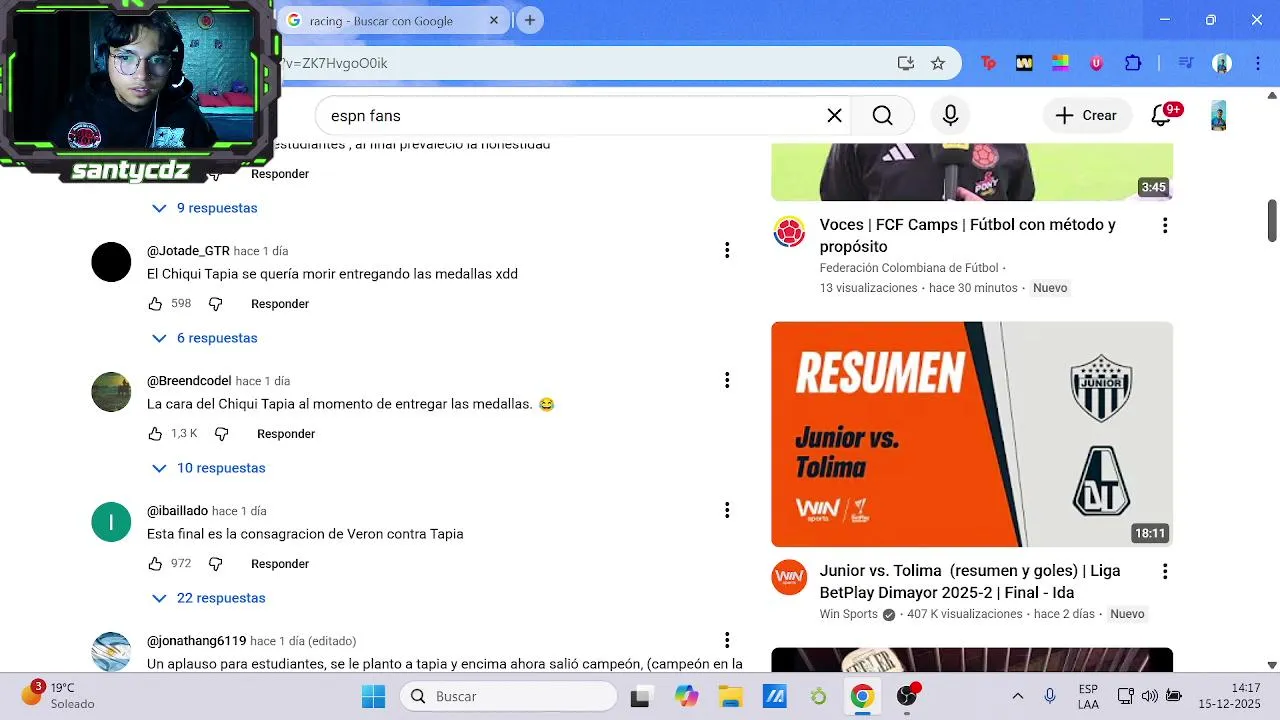Open the media control icon in toolbar

point(1186,63)
